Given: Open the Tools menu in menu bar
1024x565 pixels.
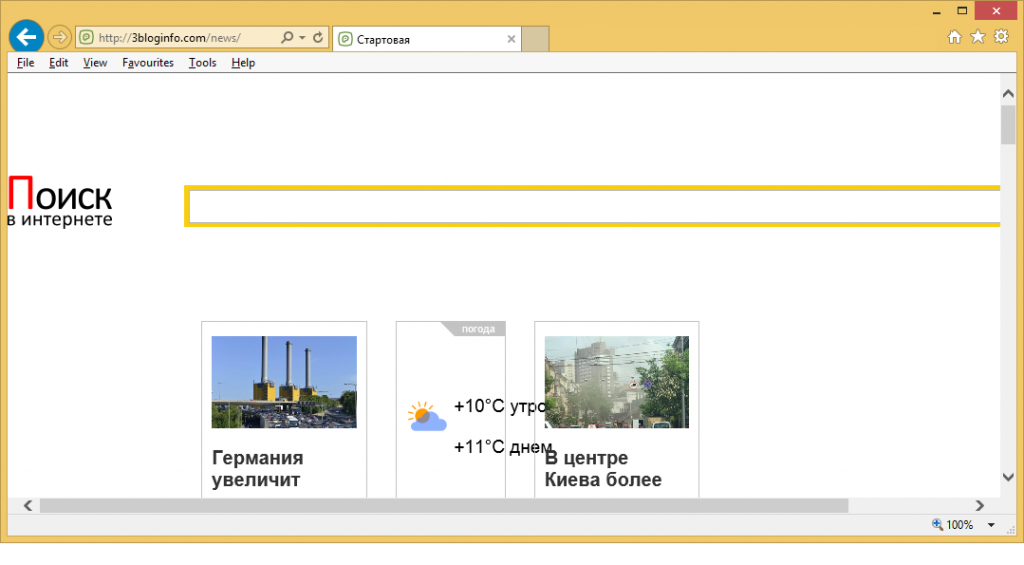Looking at the screenshot, I should (x=202, y=62).
